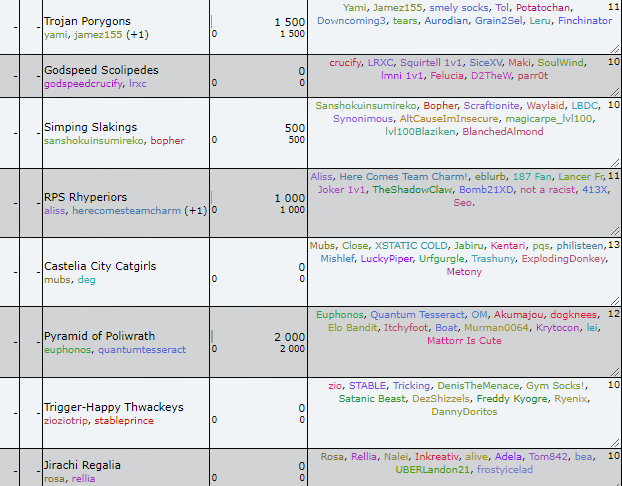
Task: Select Godspeed Scolipedes team name
Action: pos(101,70)
